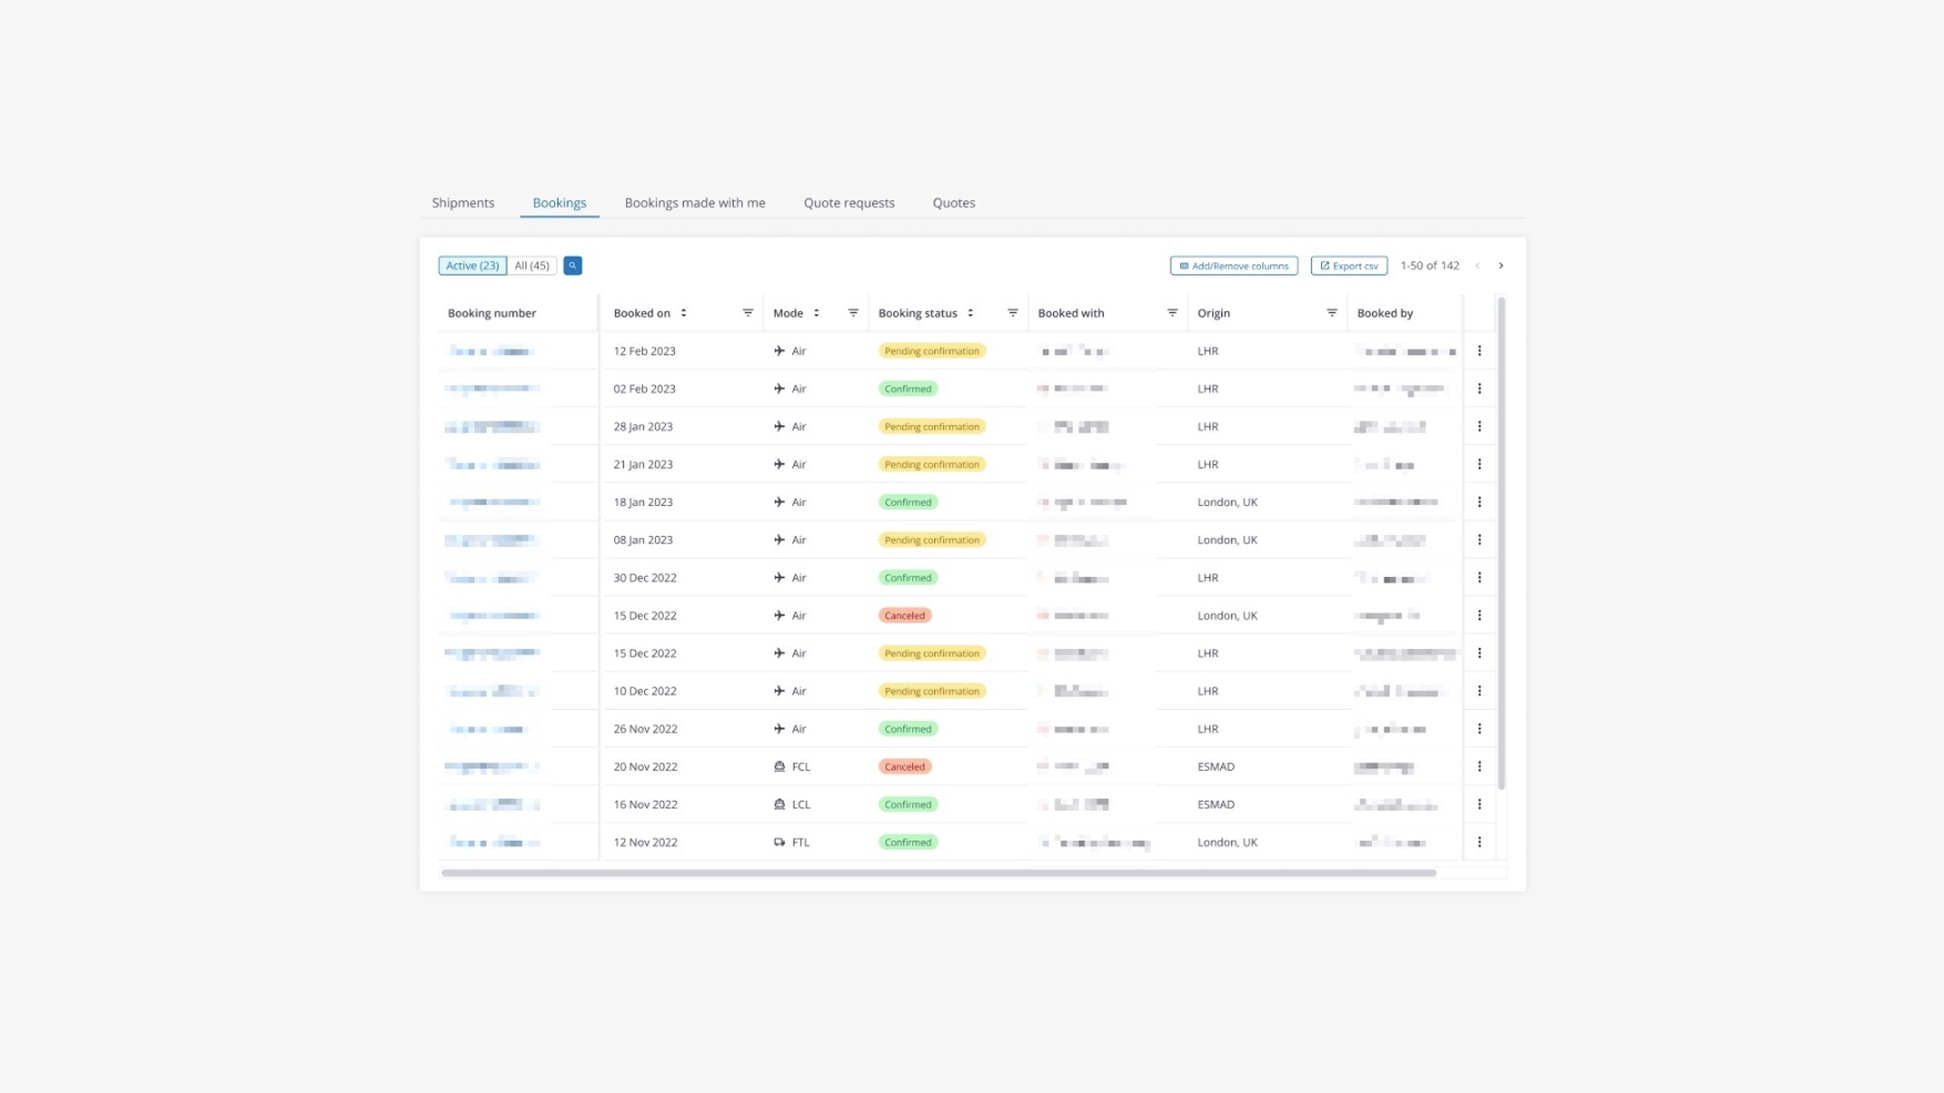Click the horizontal table scrollbar
Viewport: 1944px width, 1093px height.
(939, 873)
